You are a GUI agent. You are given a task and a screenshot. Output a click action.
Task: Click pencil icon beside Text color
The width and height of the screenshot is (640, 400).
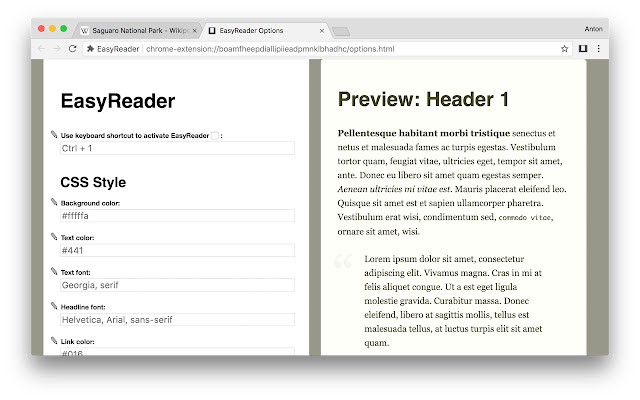tap(54, 236)
